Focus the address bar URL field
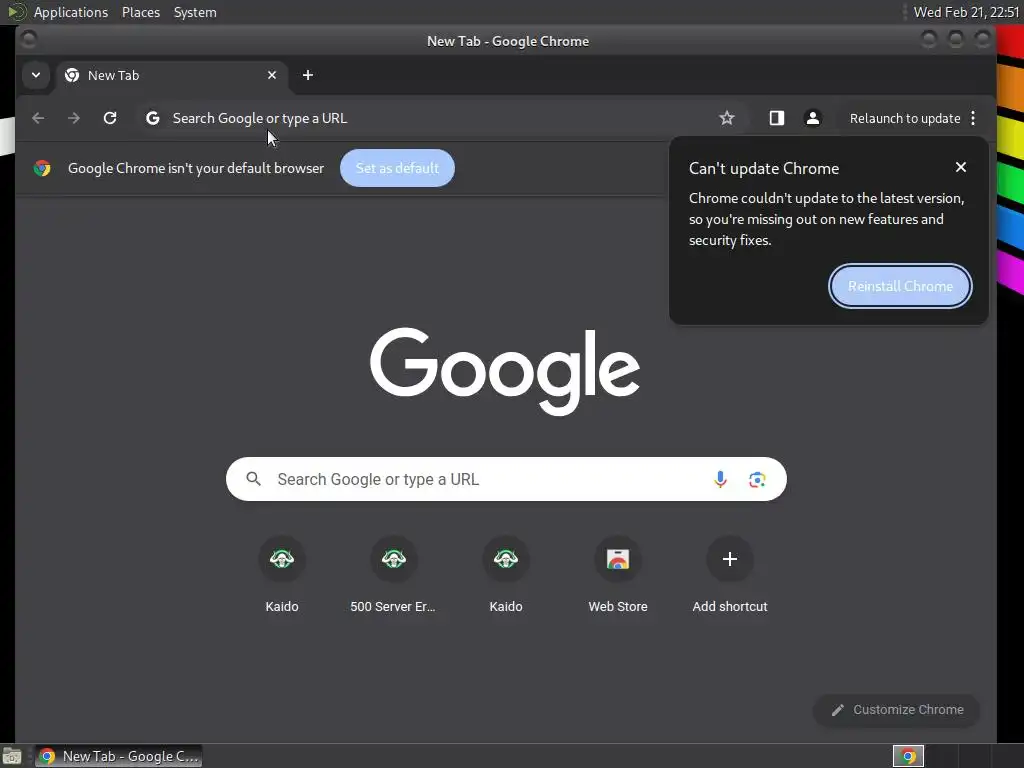 (x=431, y=118)
